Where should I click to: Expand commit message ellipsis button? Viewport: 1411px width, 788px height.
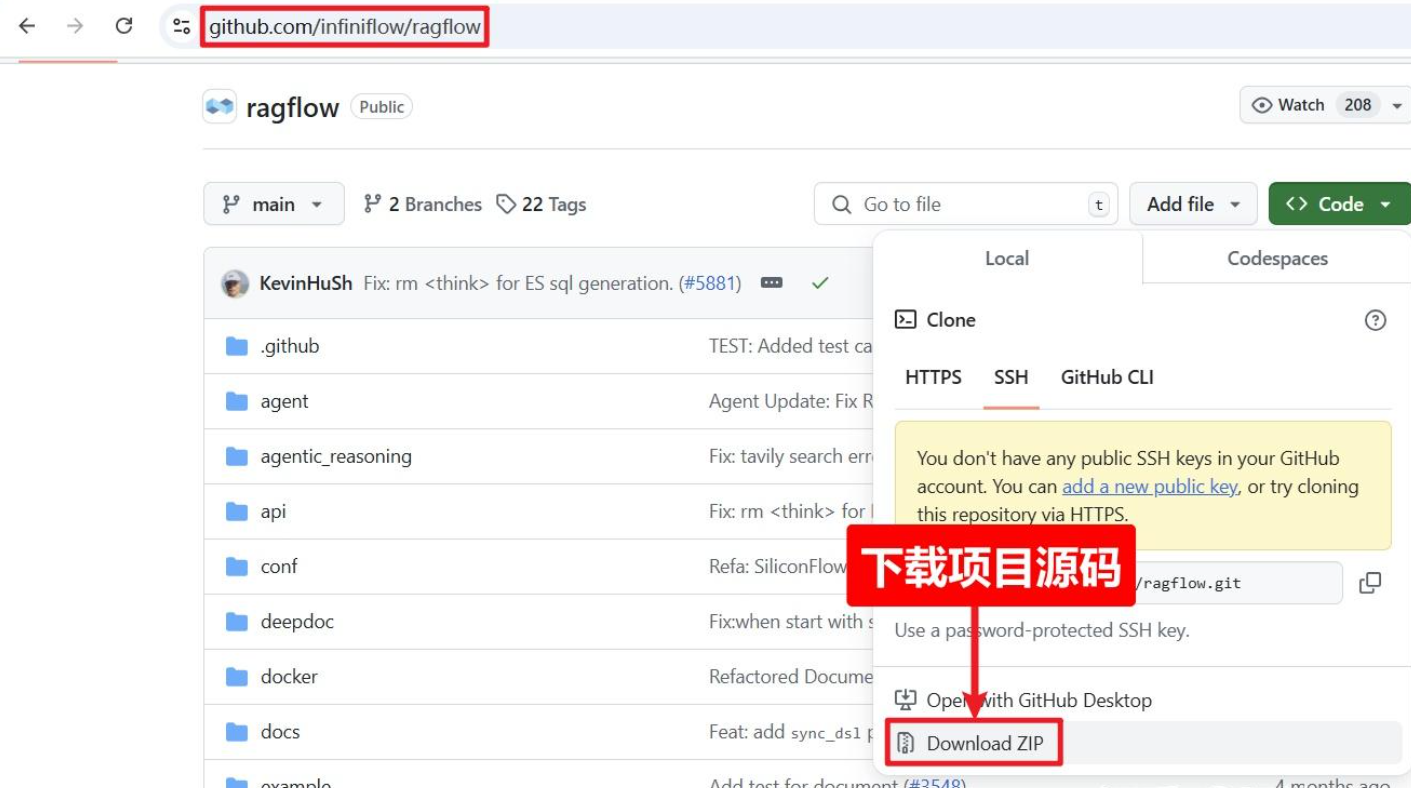771,283
